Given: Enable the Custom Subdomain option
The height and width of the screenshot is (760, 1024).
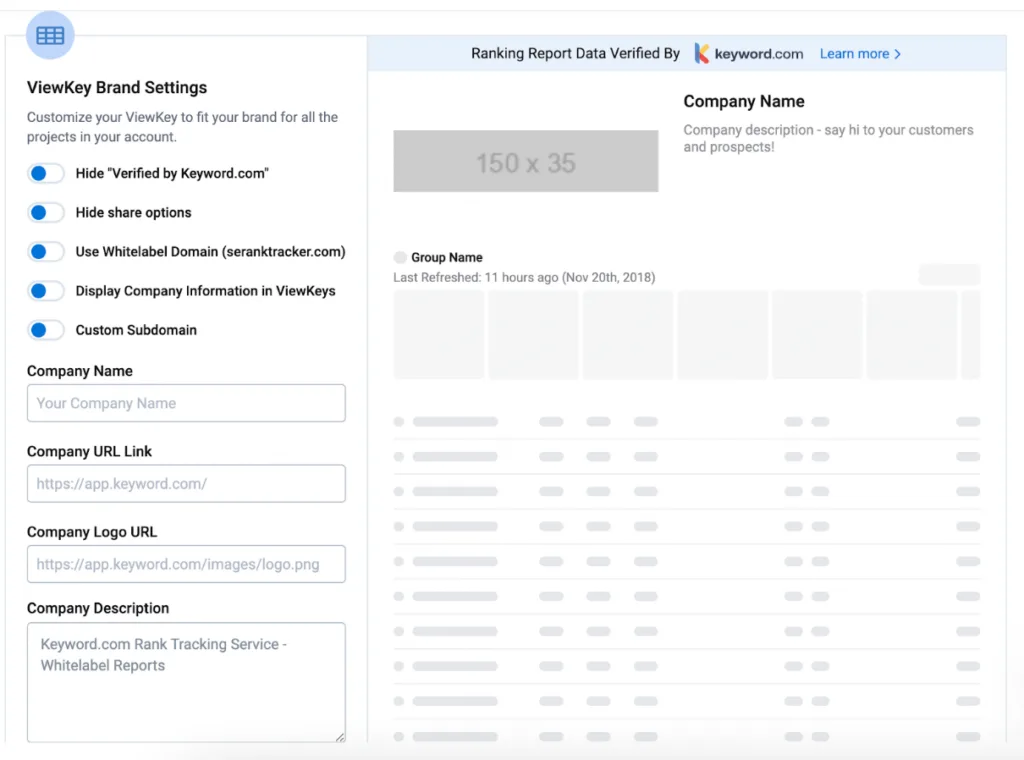Looking at the screenshot, I should pos(46,330).
